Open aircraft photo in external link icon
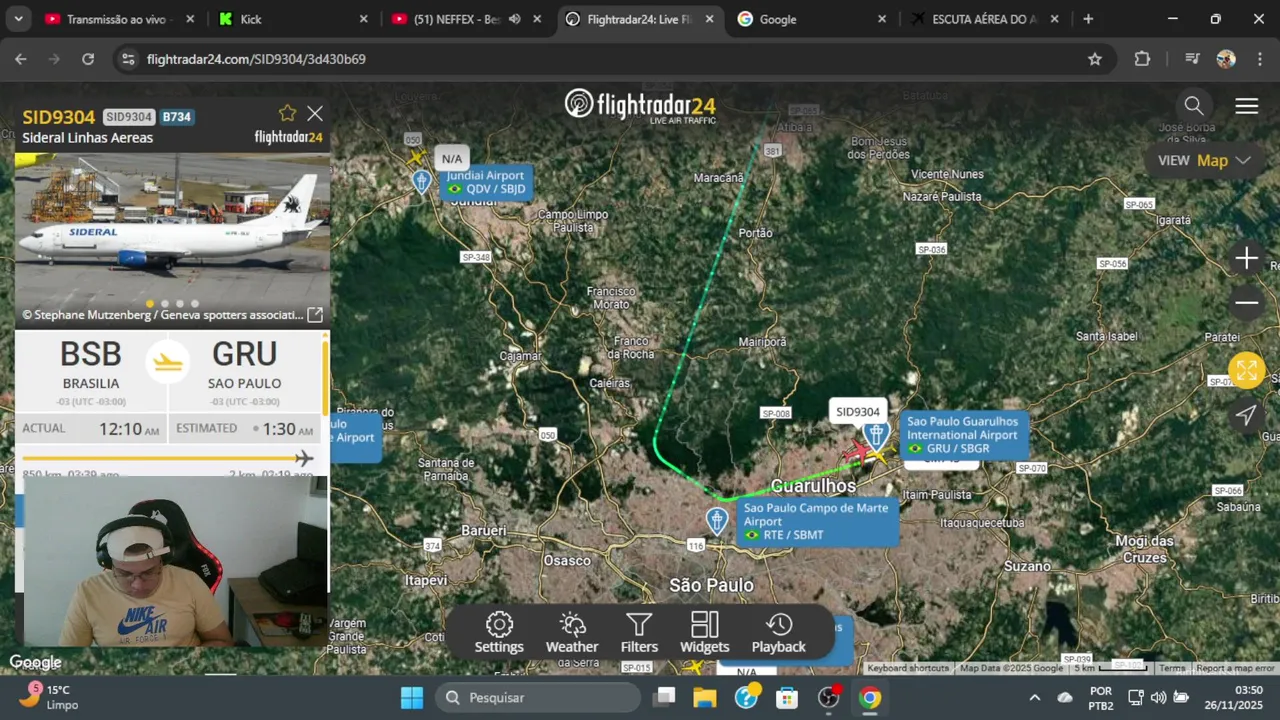The height and width of the screenshot is (720, 1280). point(315,315)
